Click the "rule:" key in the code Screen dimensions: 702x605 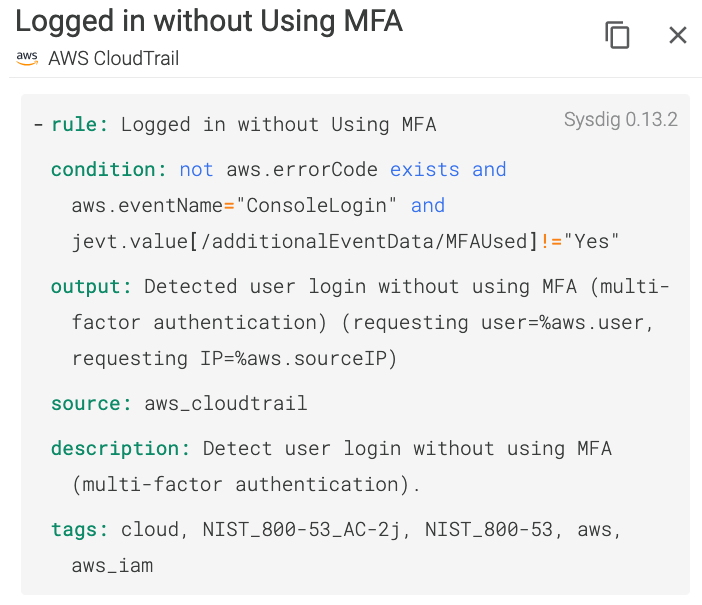click(80, 124)
